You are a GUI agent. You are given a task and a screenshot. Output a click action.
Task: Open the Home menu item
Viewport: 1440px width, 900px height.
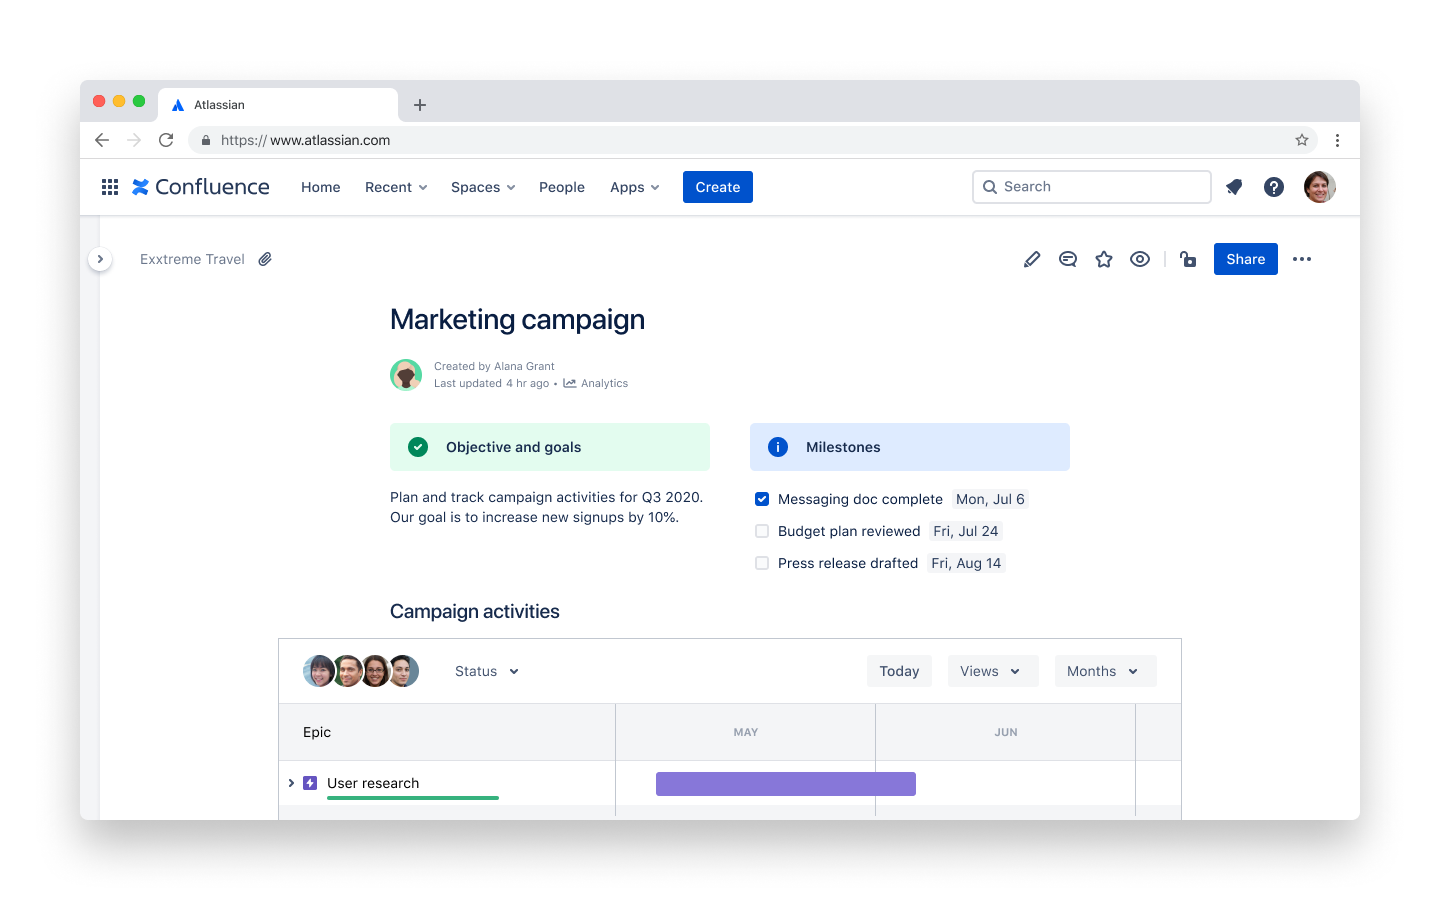tap(320, 187)
